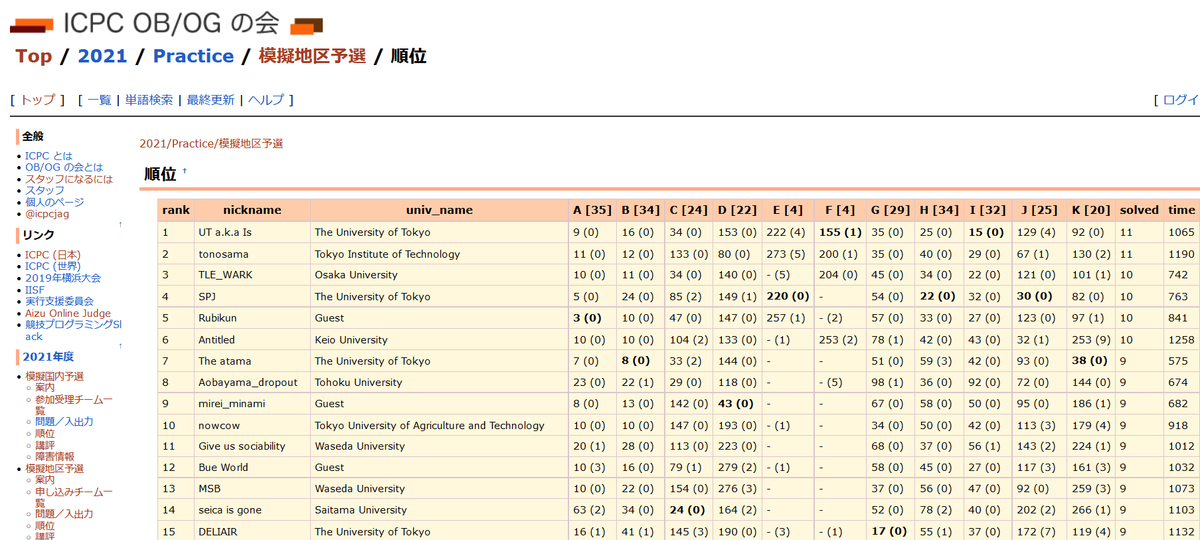This screenshot has height=540, width=1200.
Task: Click the トップ navigation link
Action: [x=38, y=100]
